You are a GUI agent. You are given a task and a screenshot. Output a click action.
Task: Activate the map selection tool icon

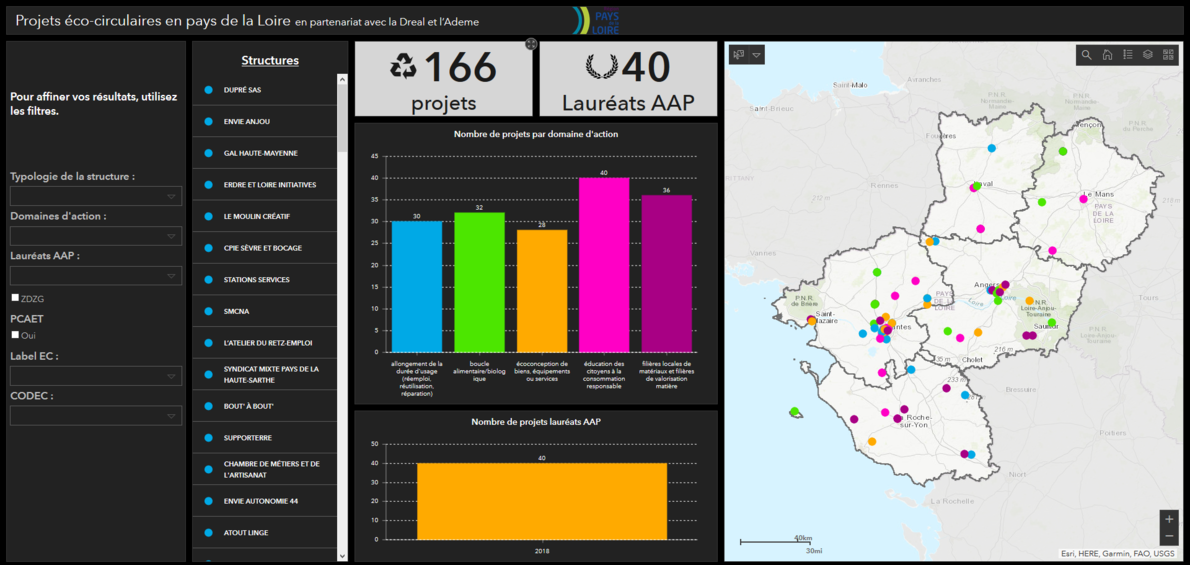pos(738,54)
